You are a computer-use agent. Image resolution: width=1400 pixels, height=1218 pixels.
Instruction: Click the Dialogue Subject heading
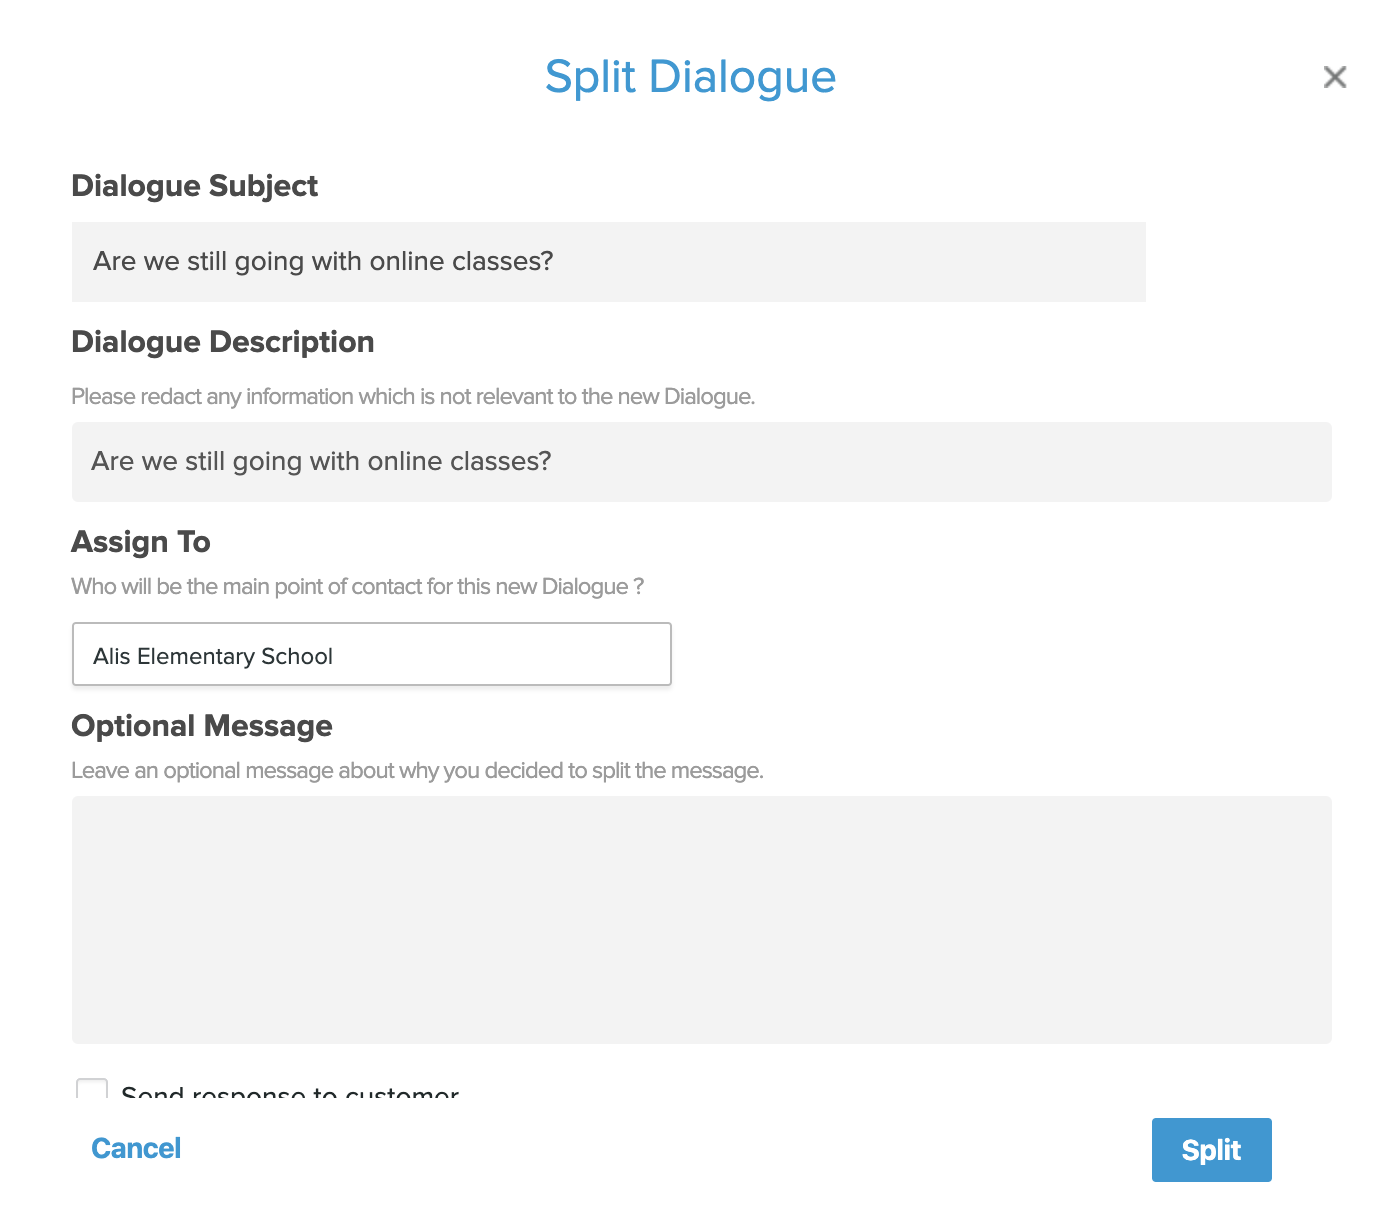pos(194,186)
